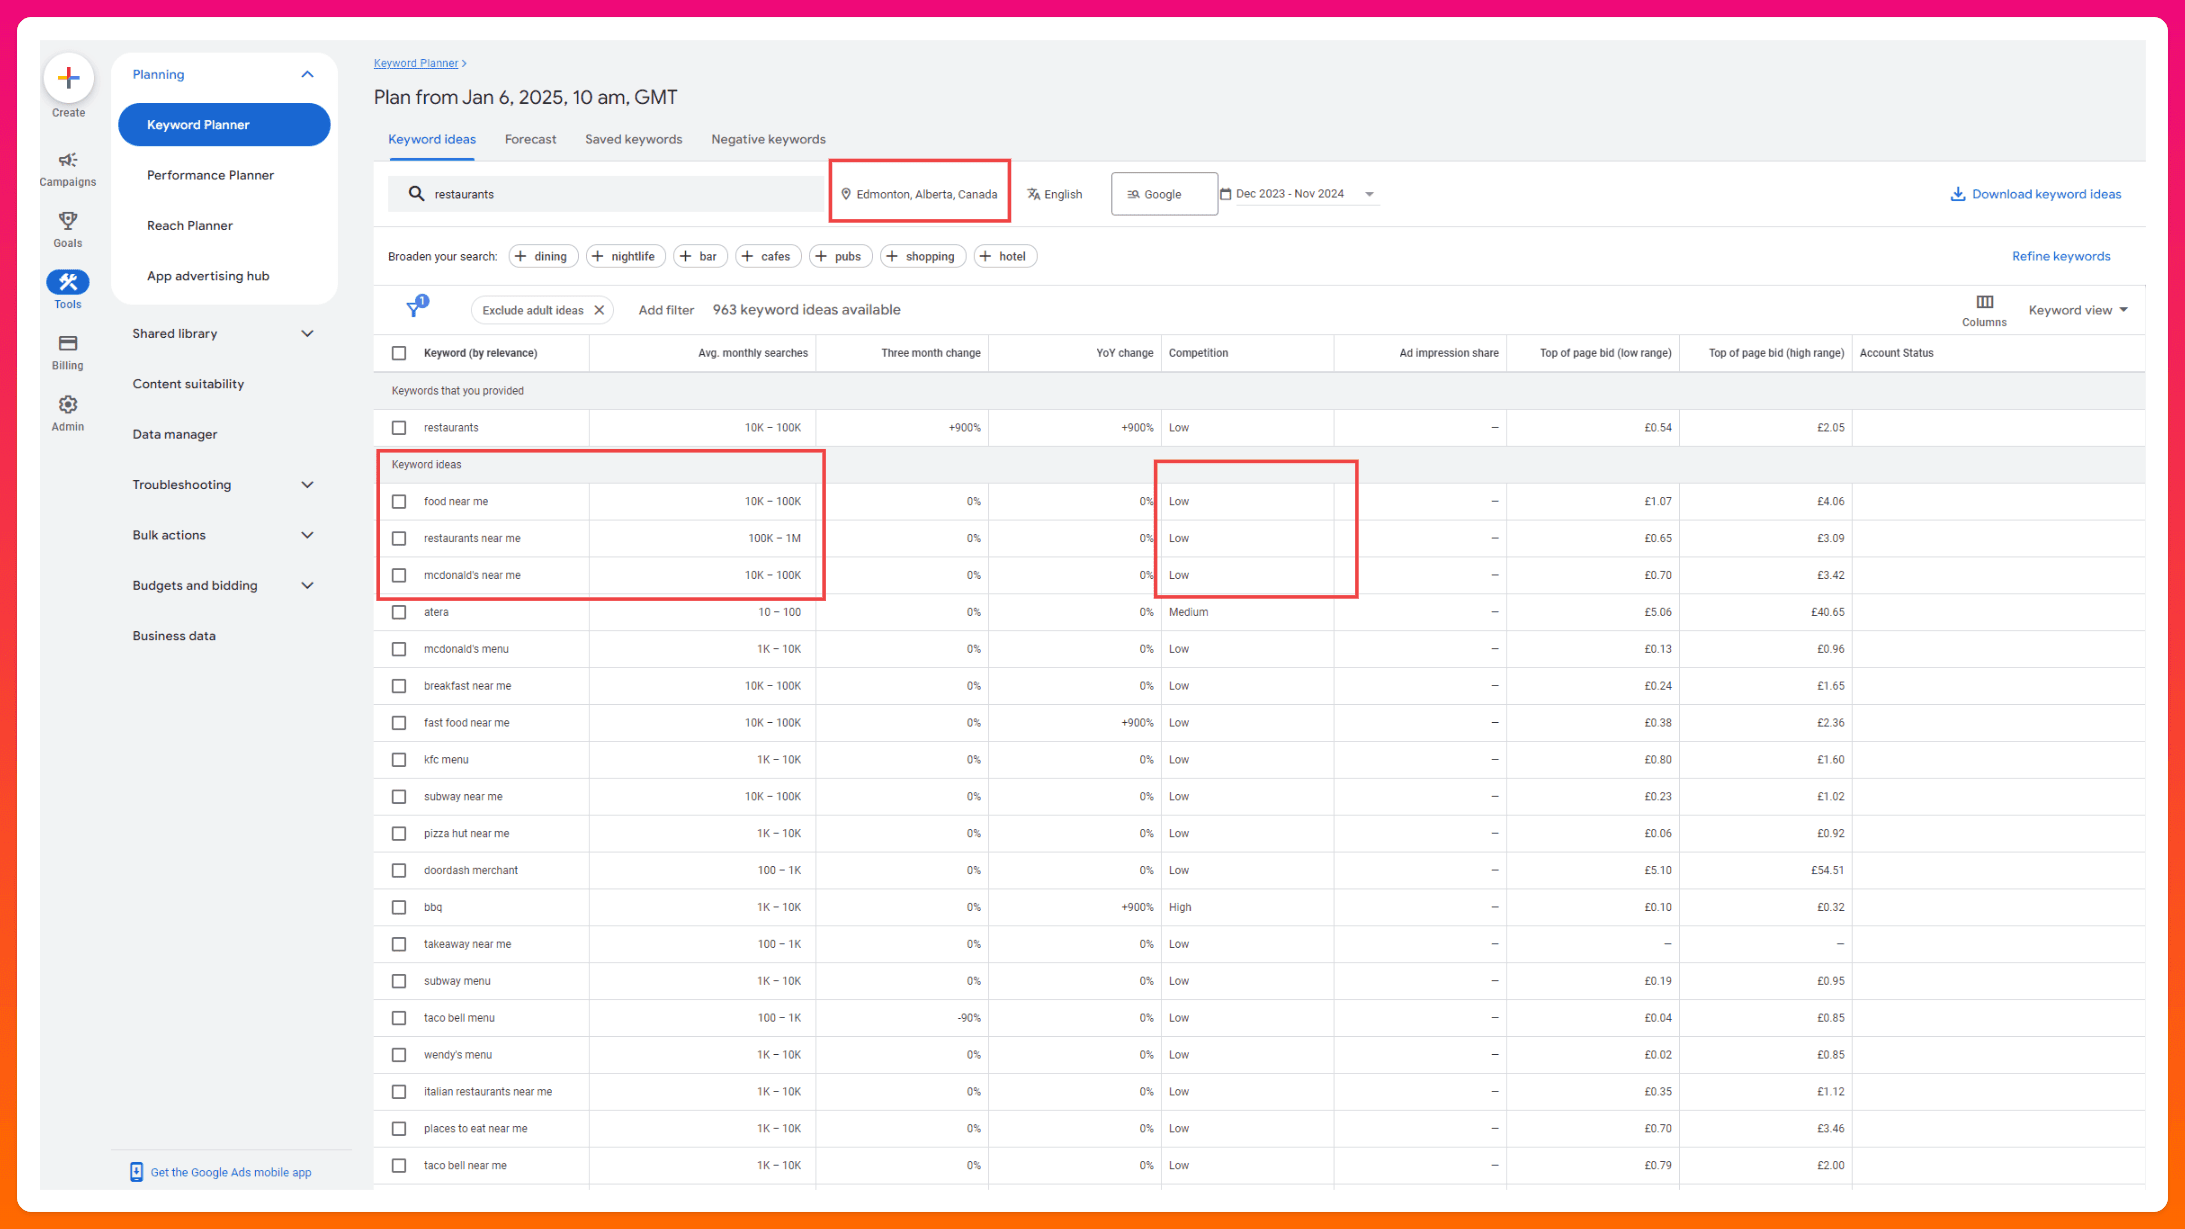Add the dining broaden suggestion
The image size is (2185, 1229).
543,256
